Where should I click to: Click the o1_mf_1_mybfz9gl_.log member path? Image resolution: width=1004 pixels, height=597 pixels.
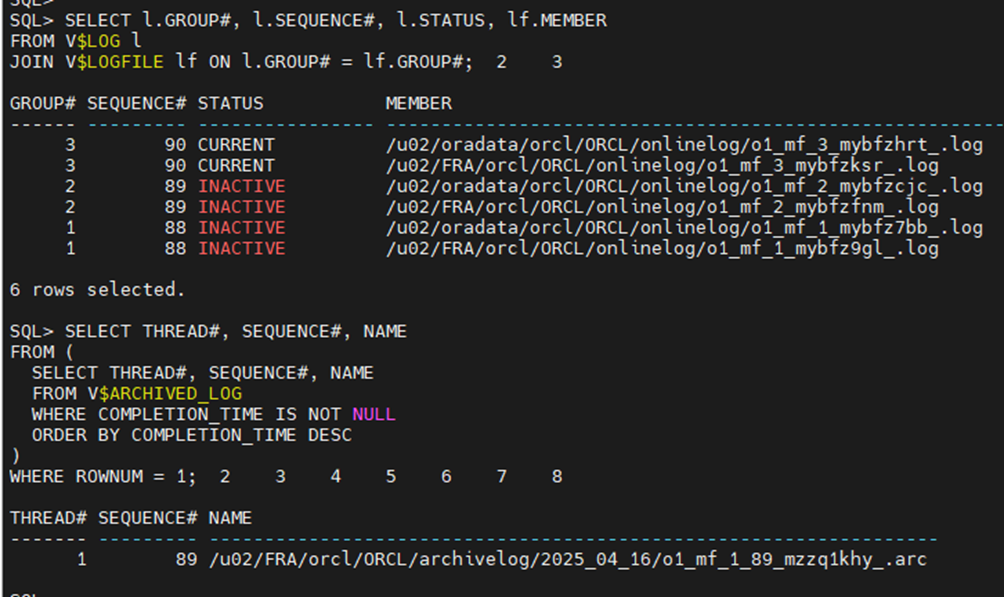pos(662,249)
